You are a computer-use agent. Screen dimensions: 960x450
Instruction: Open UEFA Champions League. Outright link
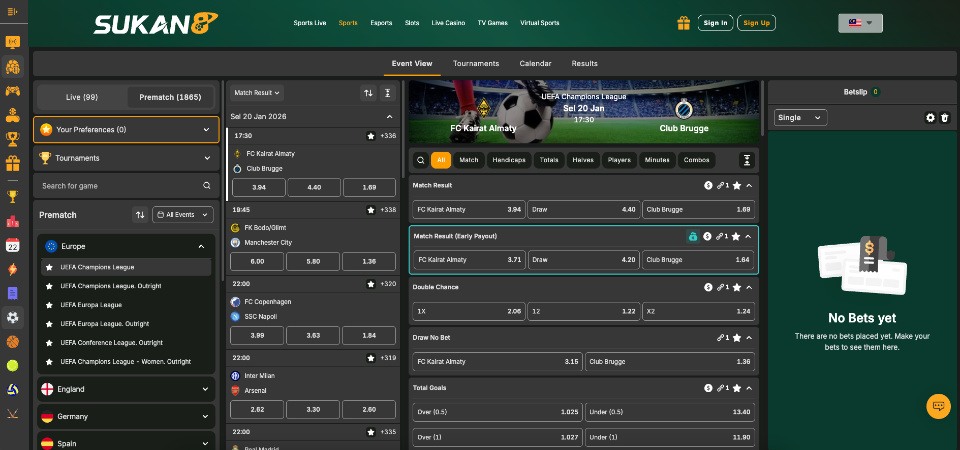tap(111, 286)
